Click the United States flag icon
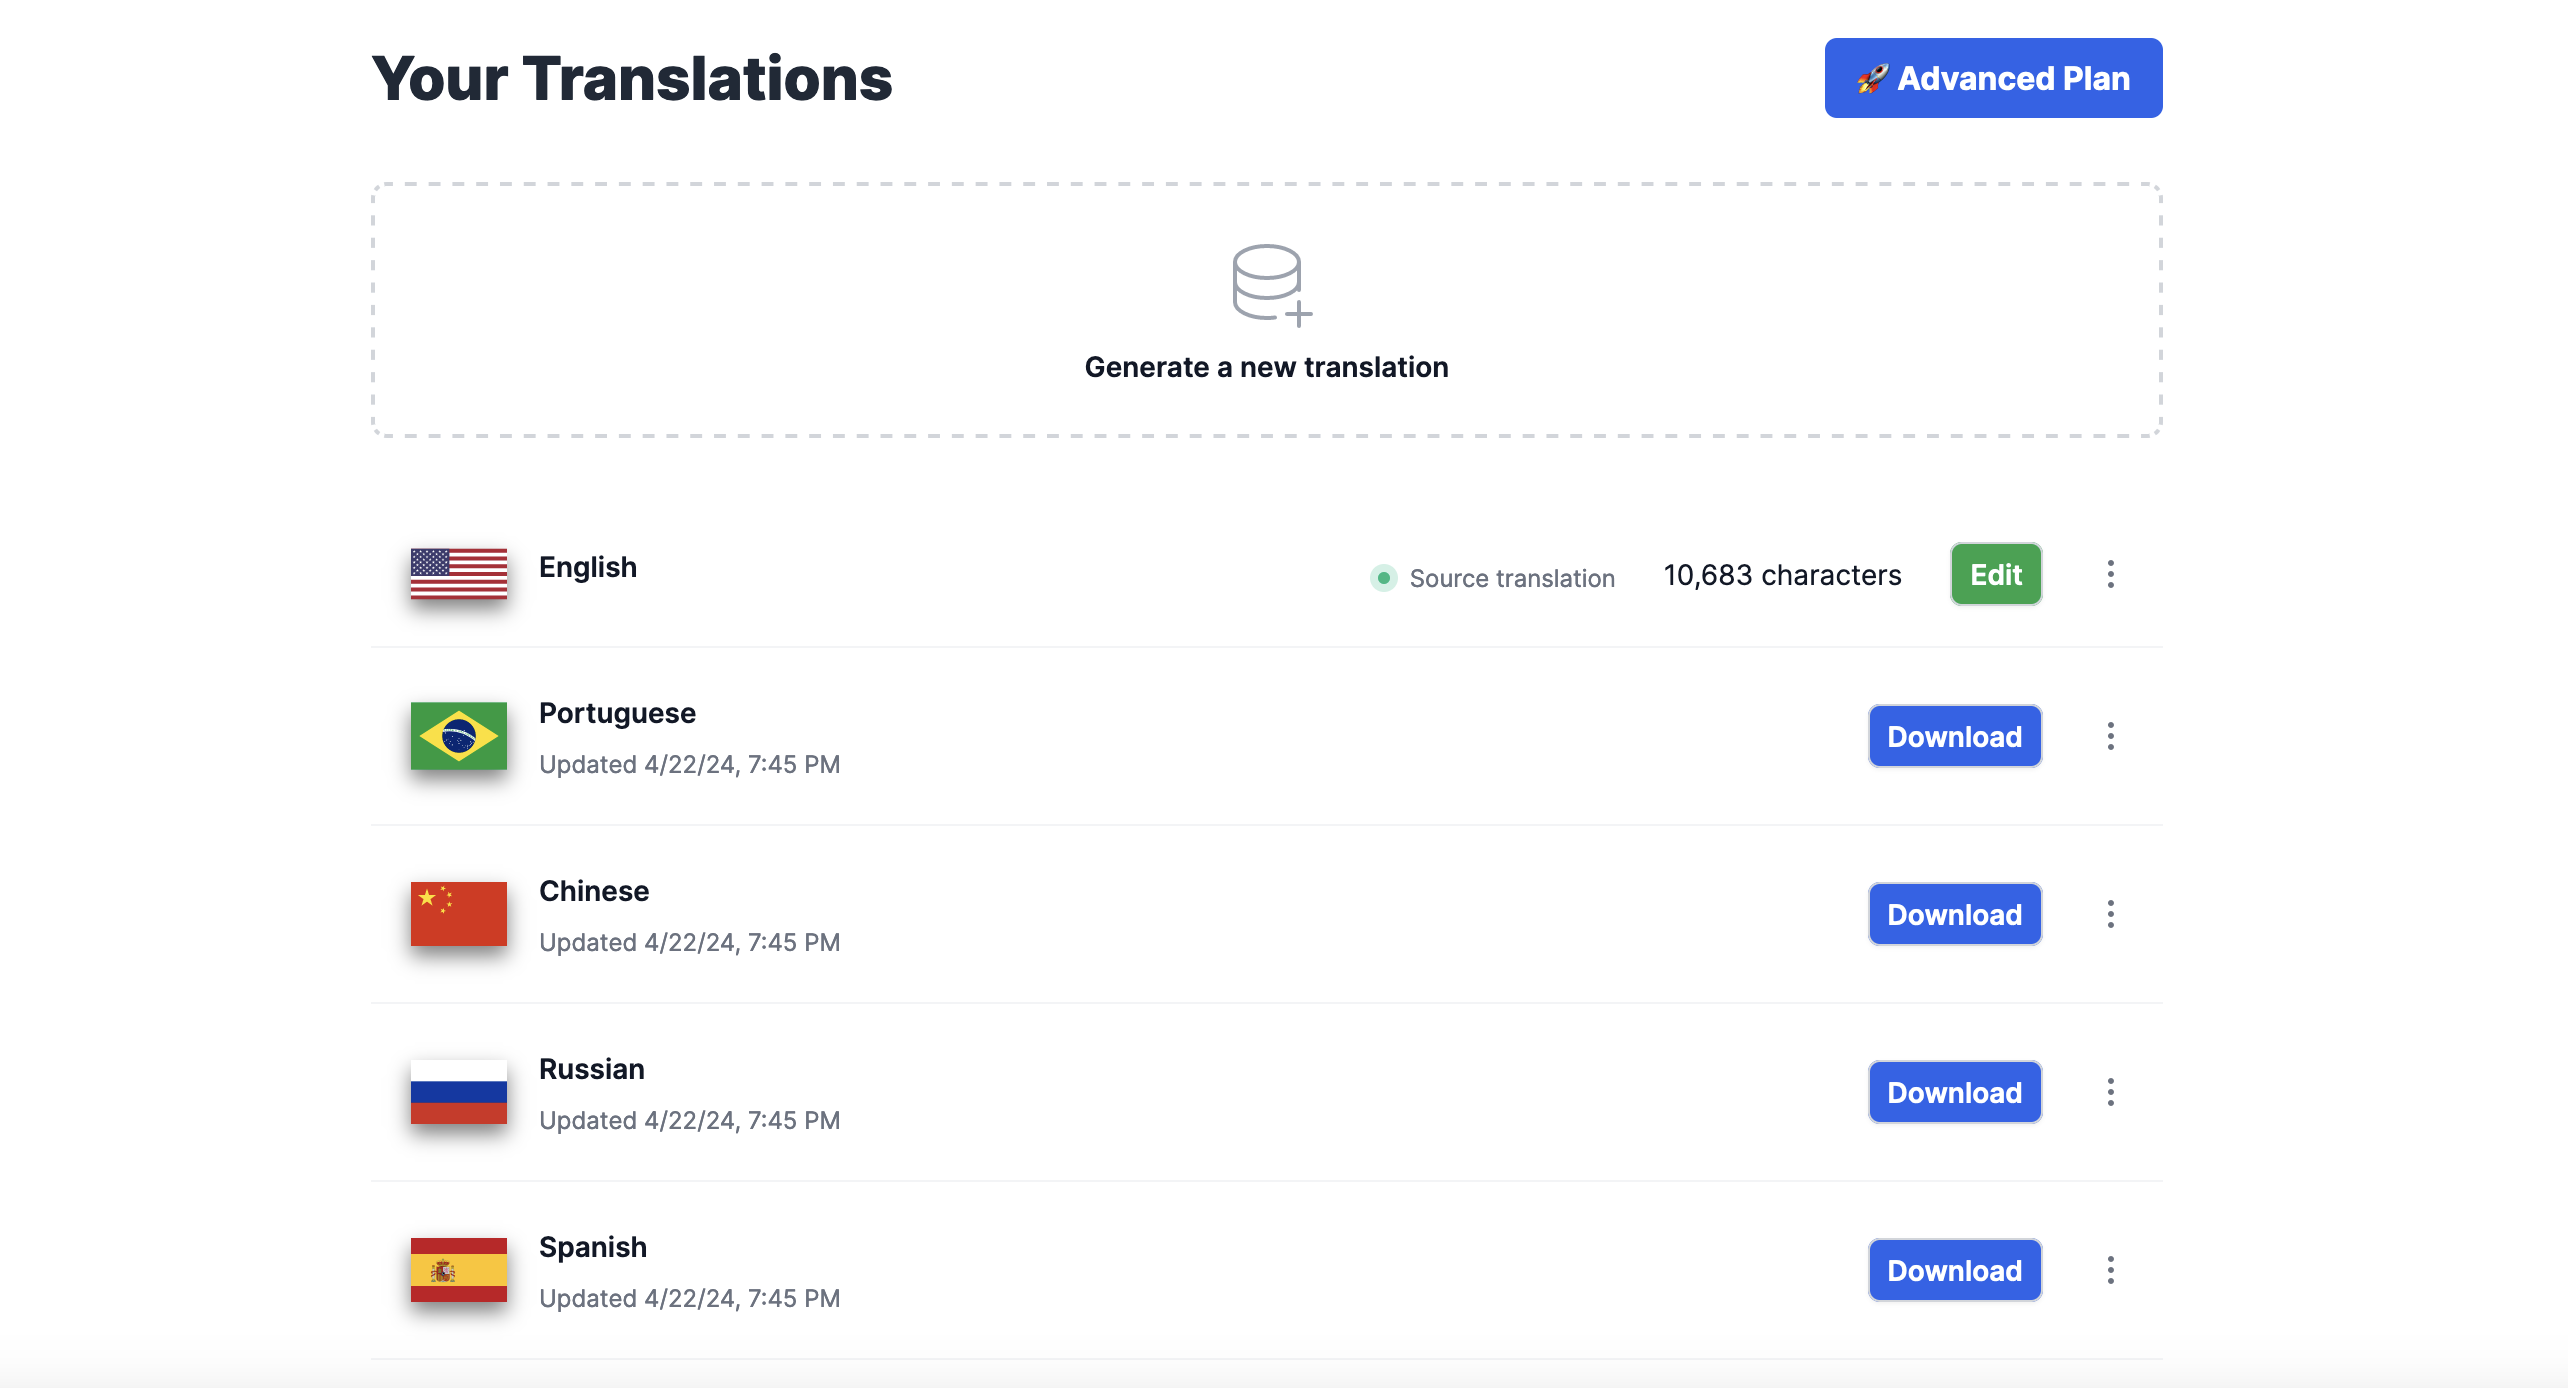This screenshot has width=2568, height=1388. 458,573
